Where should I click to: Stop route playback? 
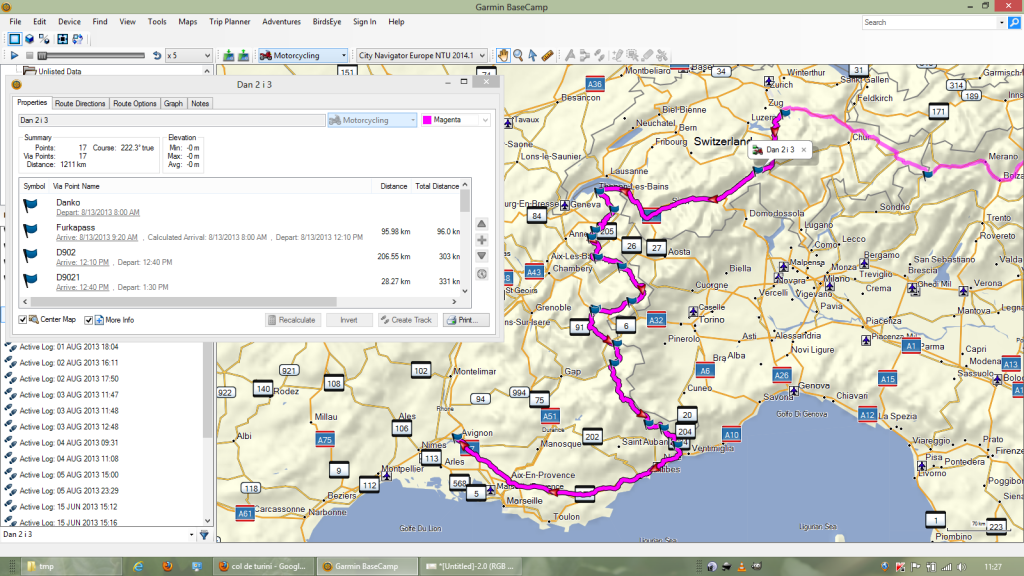pos(29,56)
